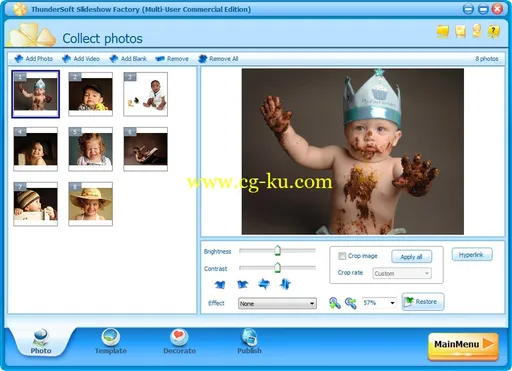Close the Slideshow Factory window

point(497,9)
